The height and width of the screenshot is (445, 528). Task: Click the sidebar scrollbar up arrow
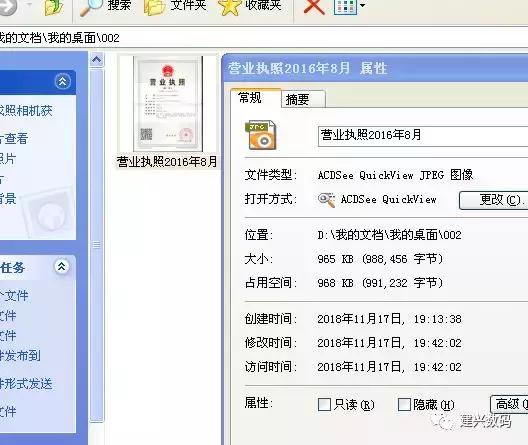click(97, 61)
